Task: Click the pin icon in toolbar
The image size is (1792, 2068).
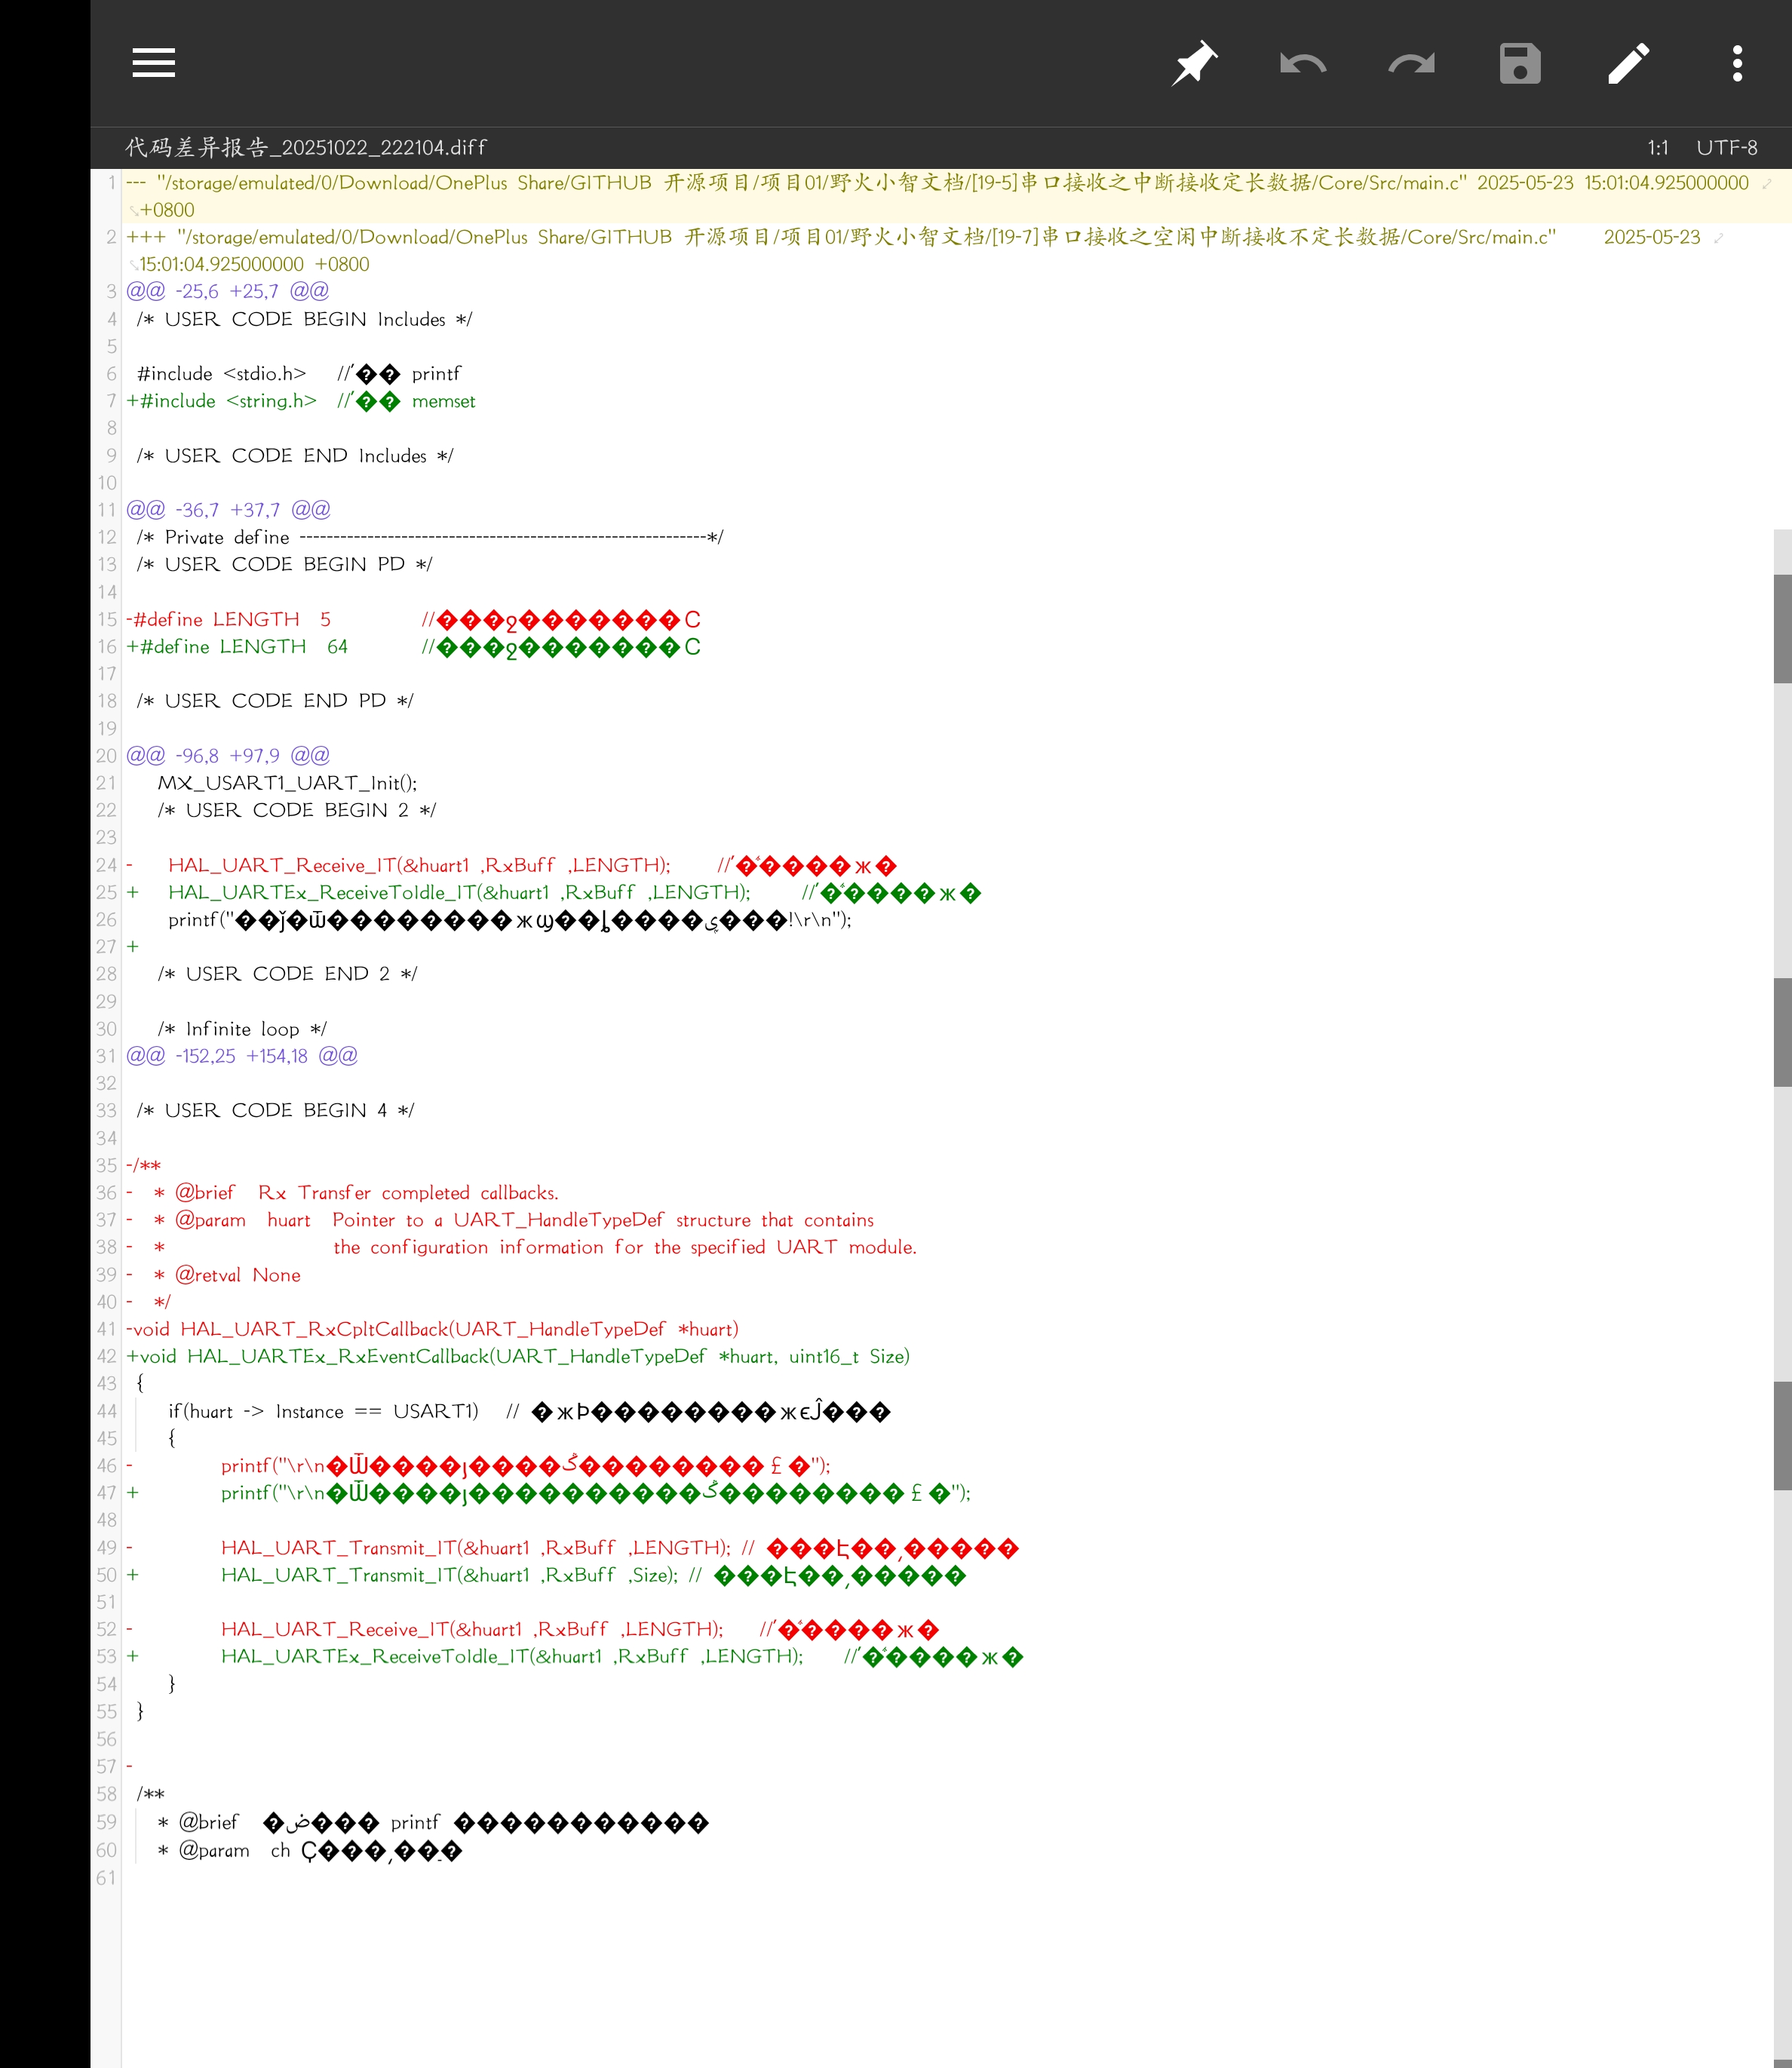Action: point(1194,63)
